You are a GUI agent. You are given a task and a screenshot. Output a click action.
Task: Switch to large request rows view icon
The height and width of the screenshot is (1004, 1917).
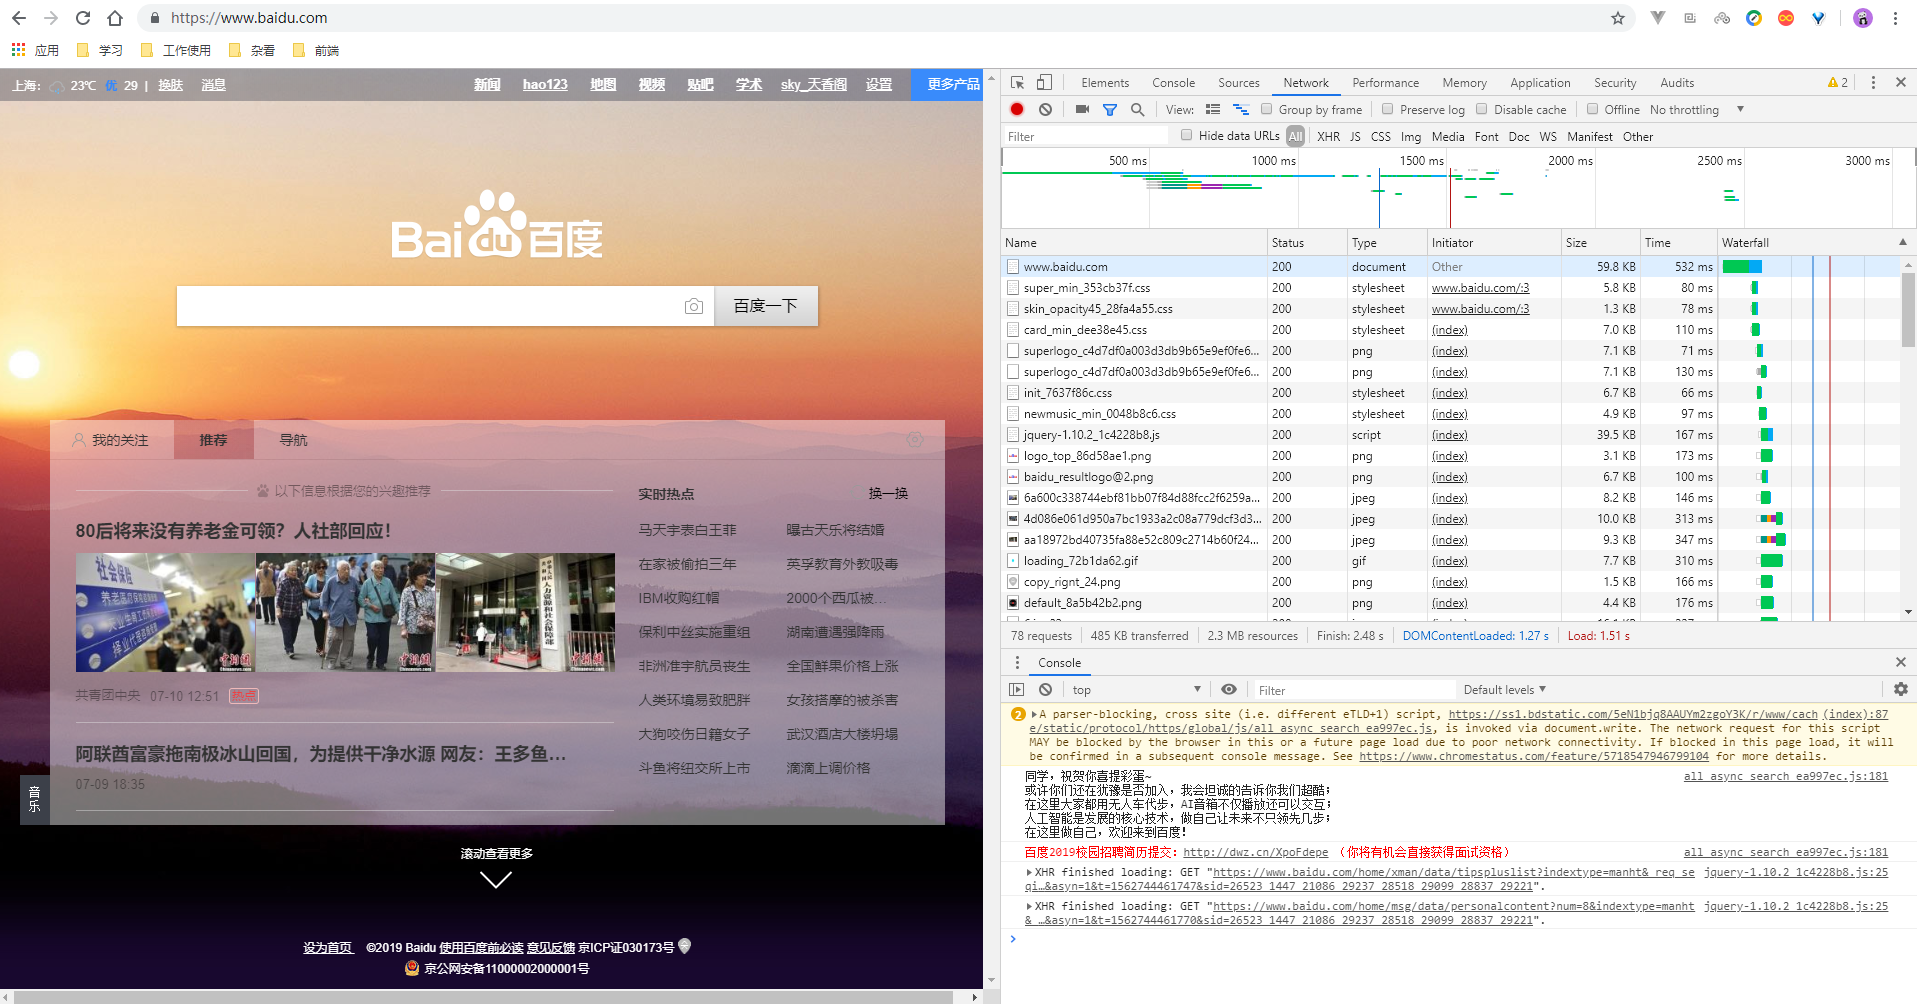tap(1213, 109)
